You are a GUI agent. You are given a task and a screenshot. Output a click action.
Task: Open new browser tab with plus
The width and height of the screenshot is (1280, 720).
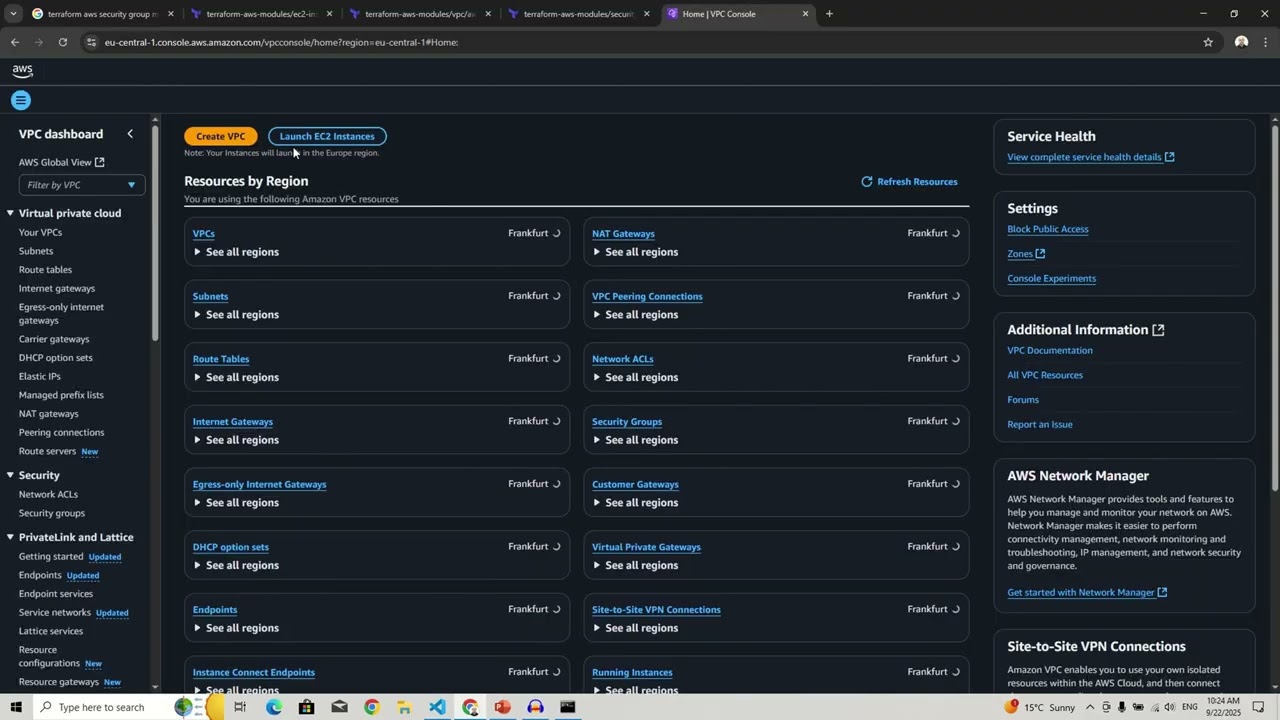[x=829, y=14]
